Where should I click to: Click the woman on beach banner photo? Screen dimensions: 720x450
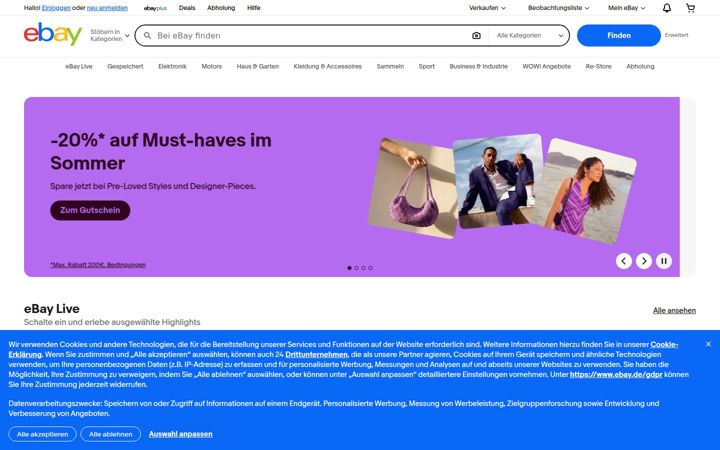point(585,191)
